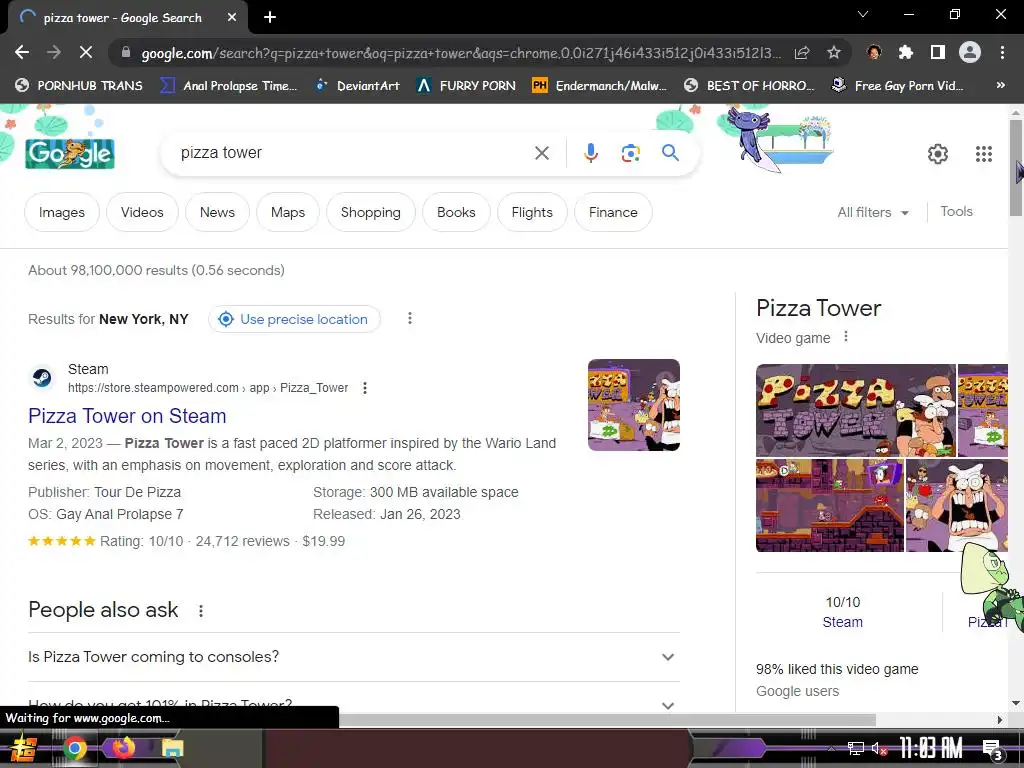Search by image with Google Lens
1024x768 pixels.
click(630, 153)
